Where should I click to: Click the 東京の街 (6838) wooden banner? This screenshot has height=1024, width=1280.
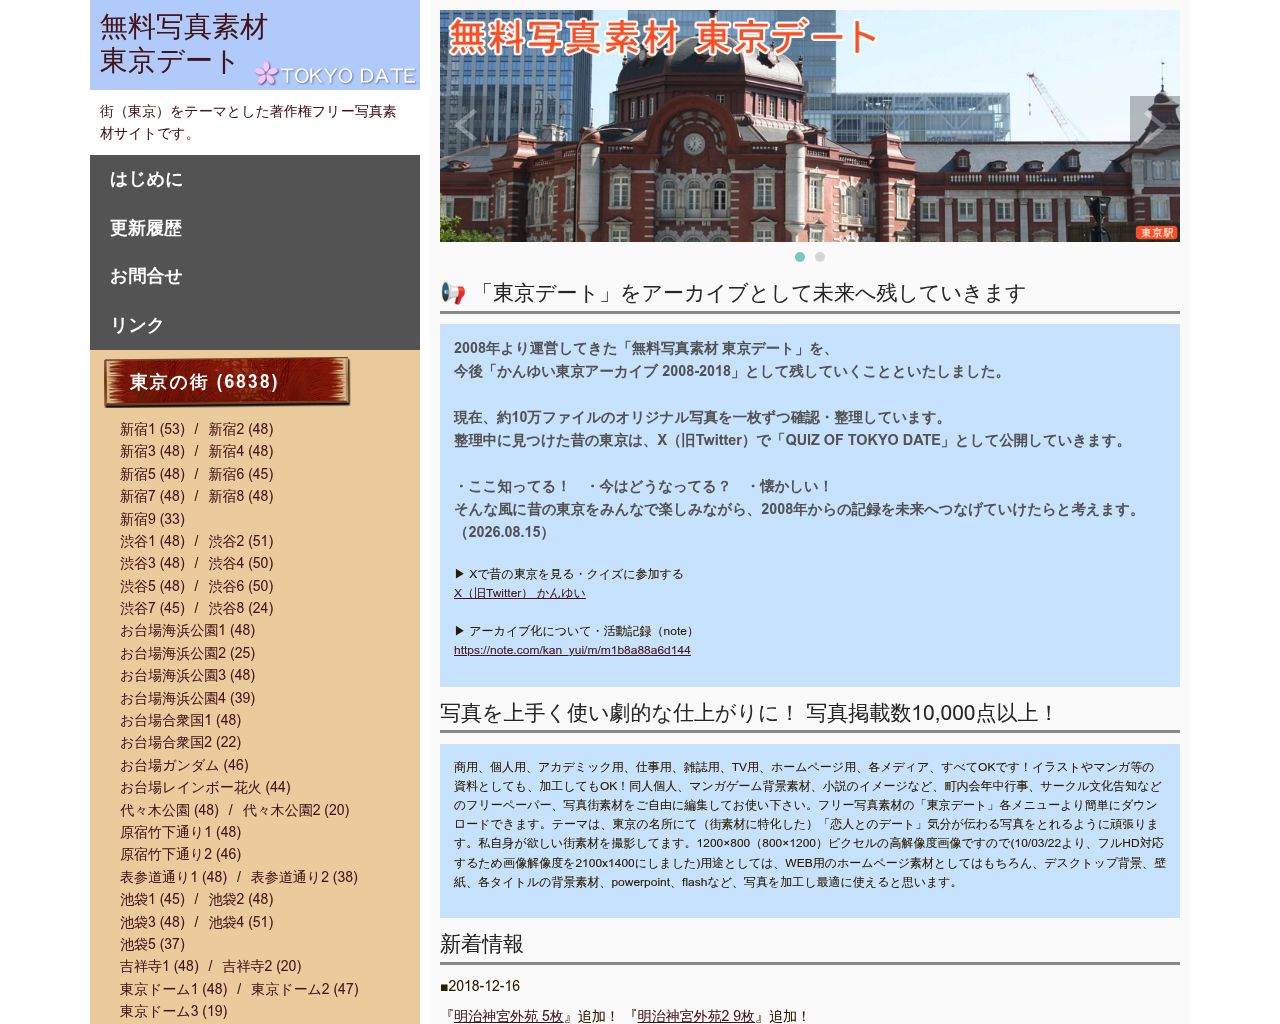(227, 382)
